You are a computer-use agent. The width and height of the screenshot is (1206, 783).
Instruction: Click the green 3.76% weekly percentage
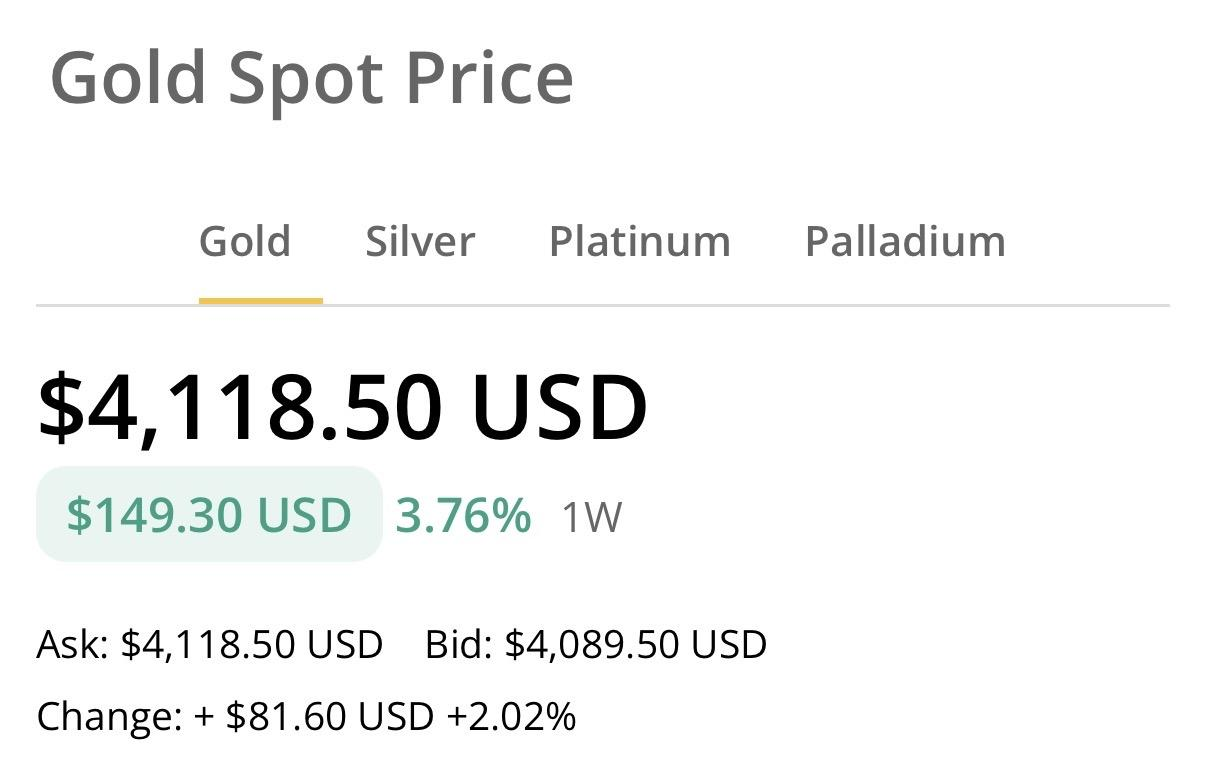click(463, 515)
